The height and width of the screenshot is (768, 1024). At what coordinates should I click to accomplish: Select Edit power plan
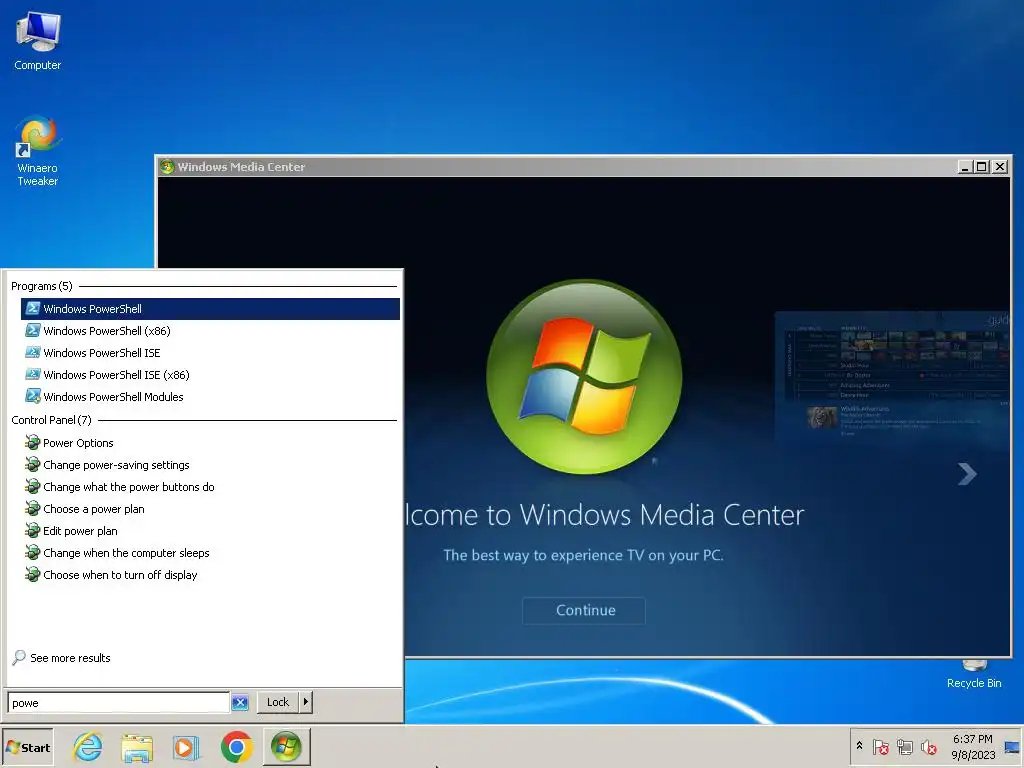pyautogui.click(x=210, y=531)
